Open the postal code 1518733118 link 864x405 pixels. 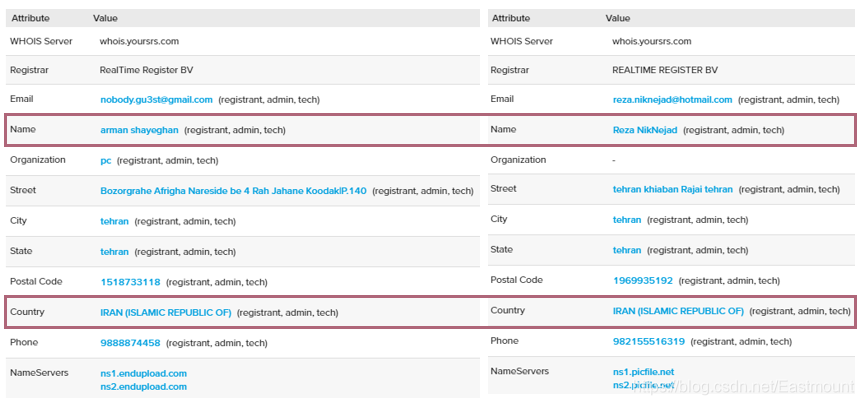[130, 282]
